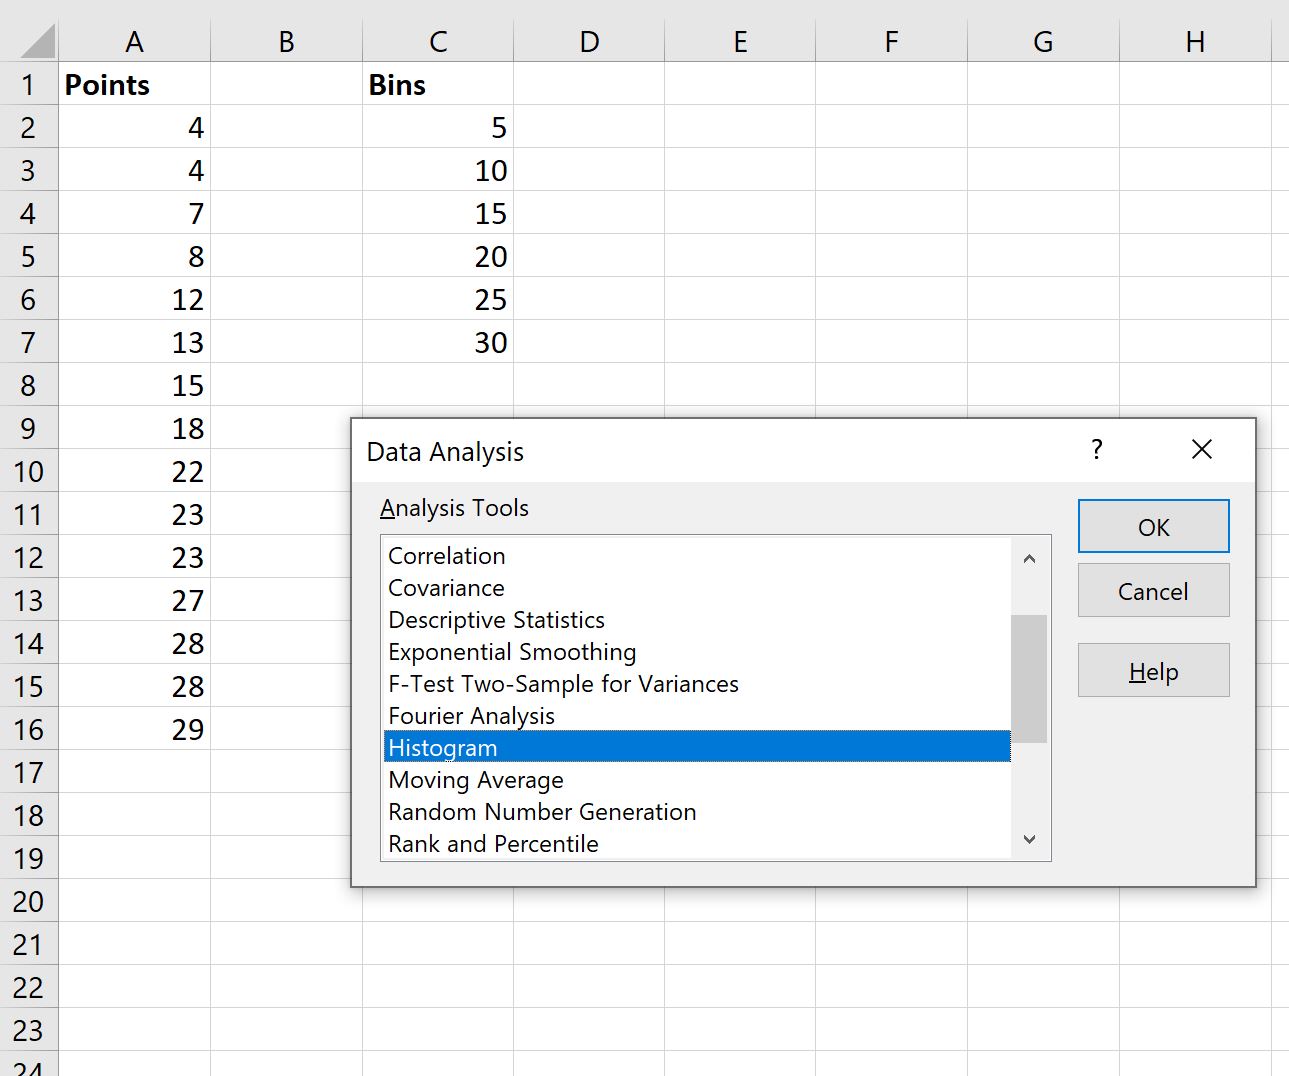Select row 1 header
Viewport: 1289px width, 1076px height.
(x=29, y=84)
